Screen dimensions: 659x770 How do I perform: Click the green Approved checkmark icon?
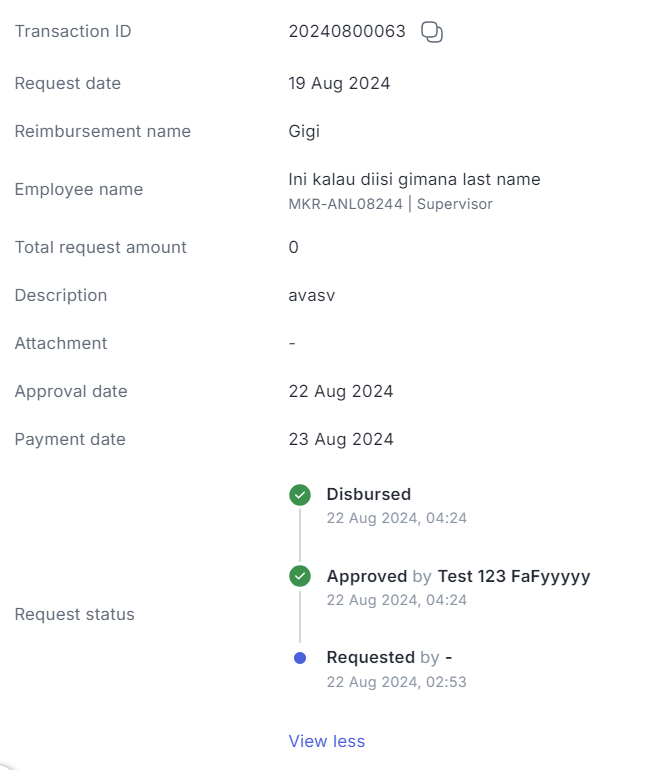(300, 576)
